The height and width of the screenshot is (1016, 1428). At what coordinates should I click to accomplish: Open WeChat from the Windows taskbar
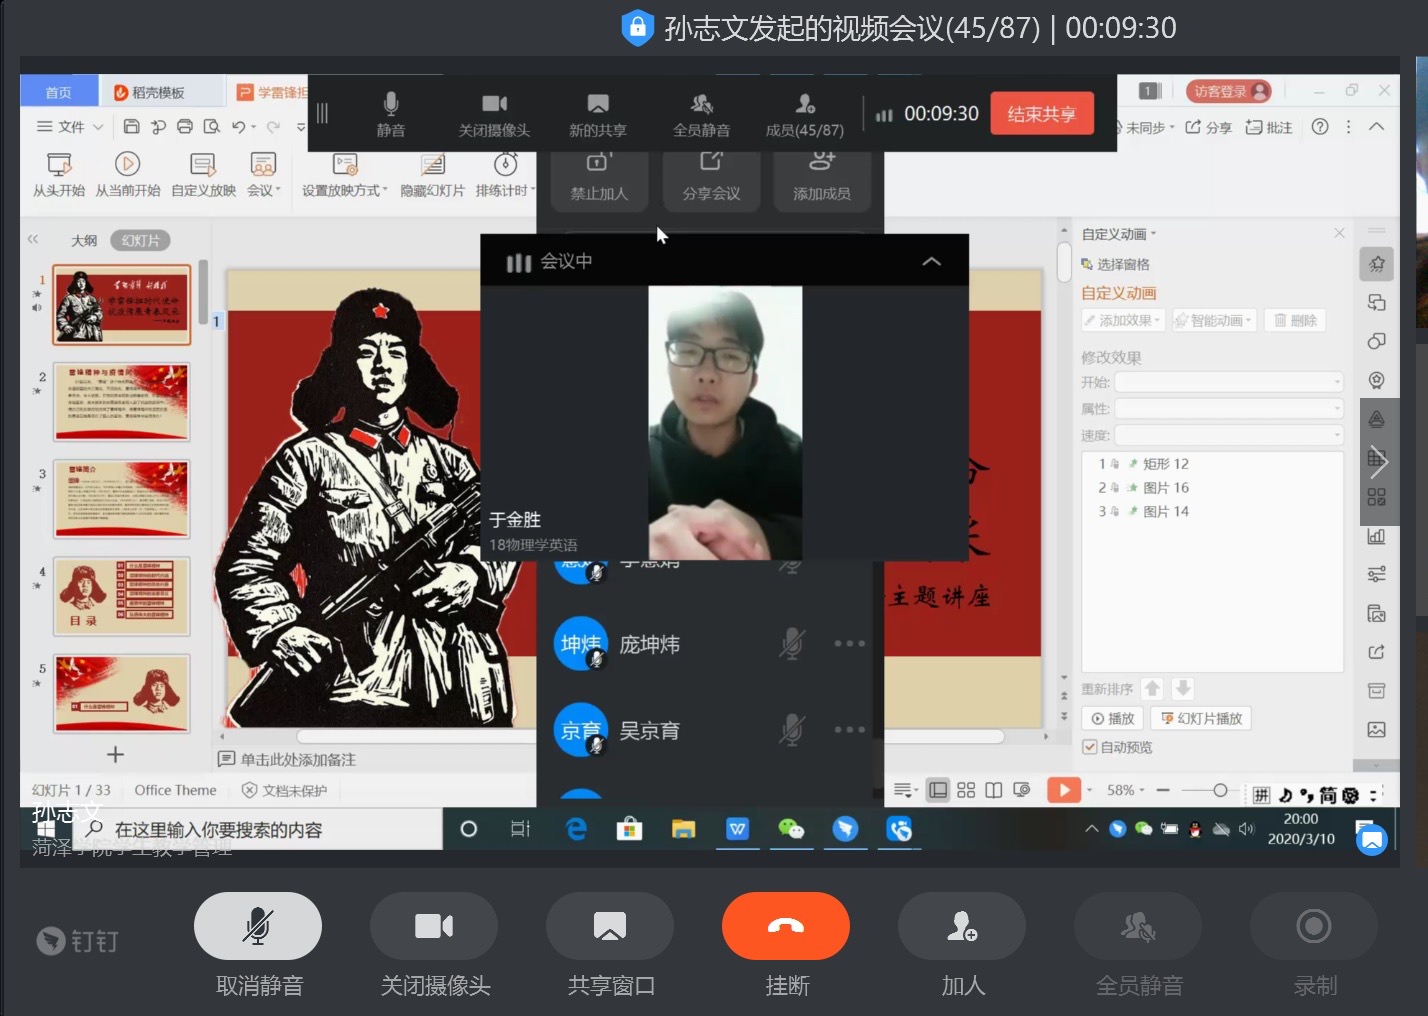tap(791, 829)
